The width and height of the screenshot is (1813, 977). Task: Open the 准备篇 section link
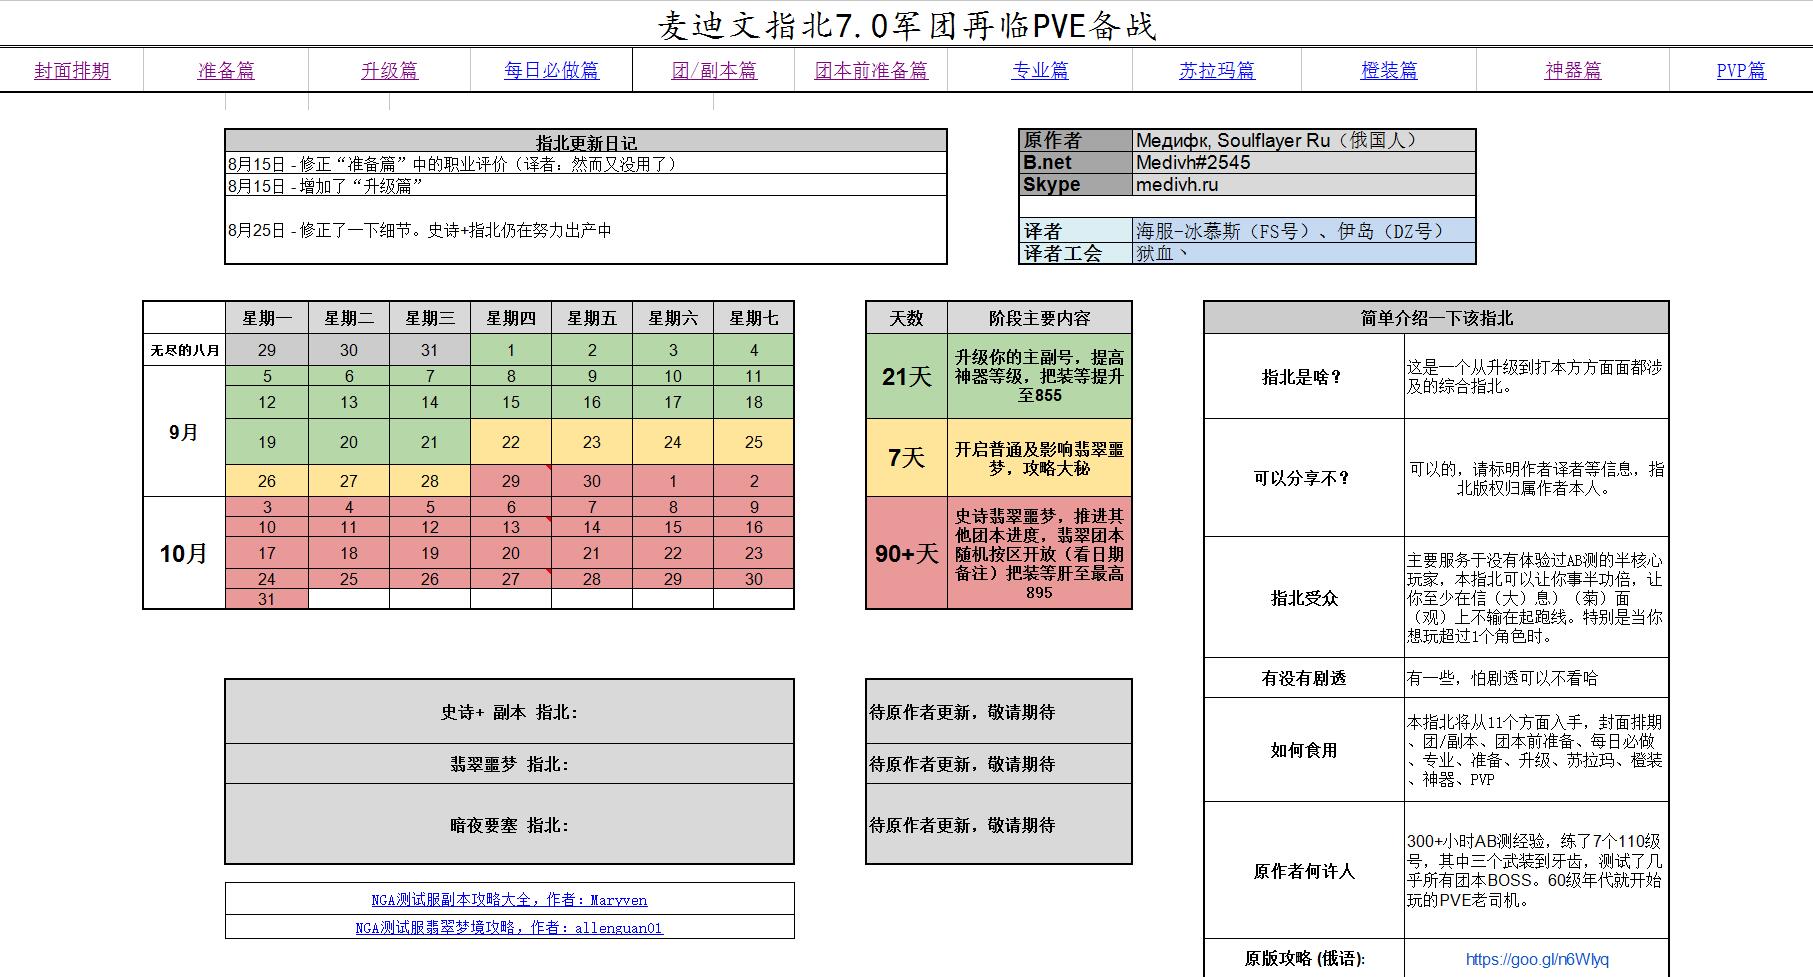pyautogui.click(x=228, y=71)
